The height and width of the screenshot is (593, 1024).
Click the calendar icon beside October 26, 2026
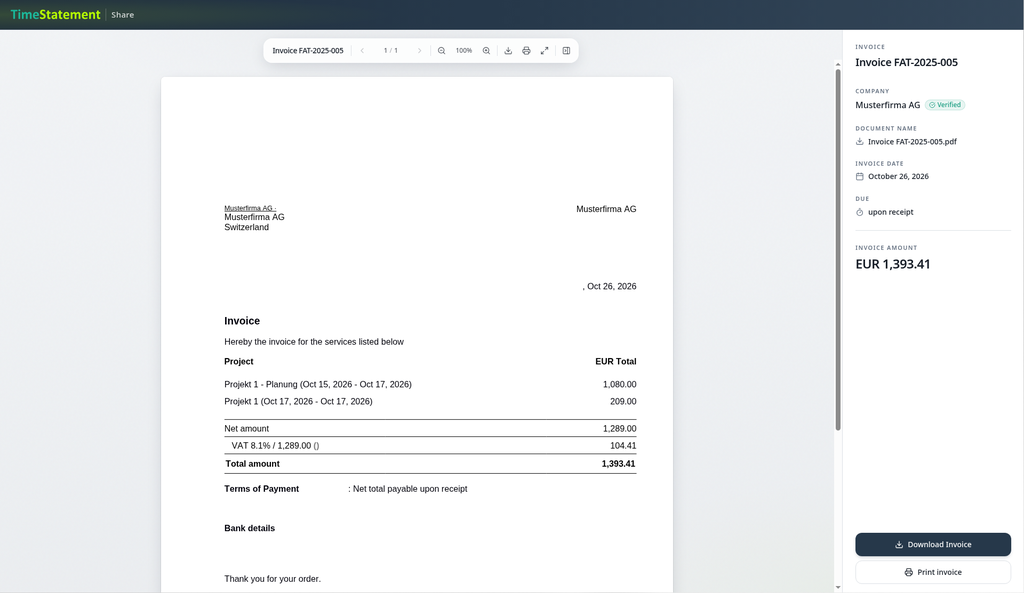pyautogui.click(x=859, y=176)
